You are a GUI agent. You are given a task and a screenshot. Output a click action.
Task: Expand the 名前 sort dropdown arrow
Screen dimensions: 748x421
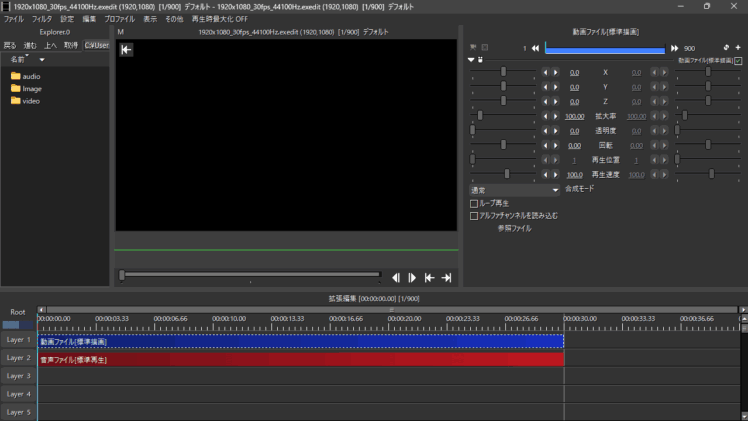coord(42,60)
